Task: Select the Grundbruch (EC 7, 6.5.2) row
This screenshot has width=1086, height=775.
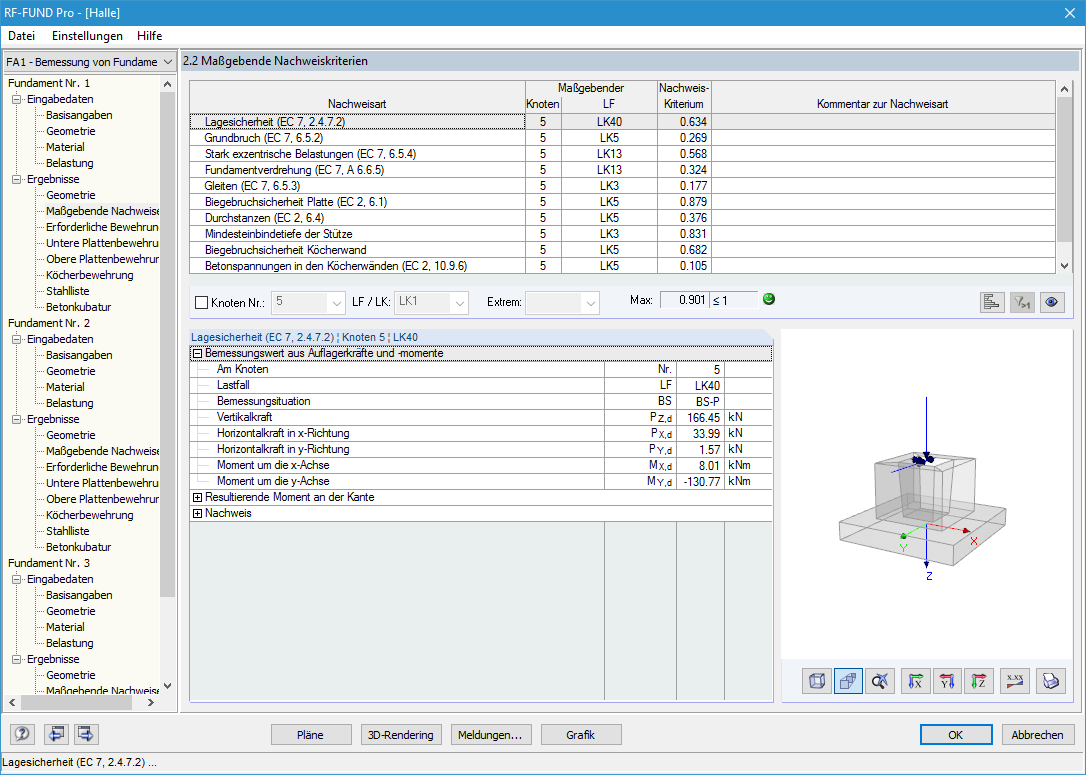Action: pos(622,138)
